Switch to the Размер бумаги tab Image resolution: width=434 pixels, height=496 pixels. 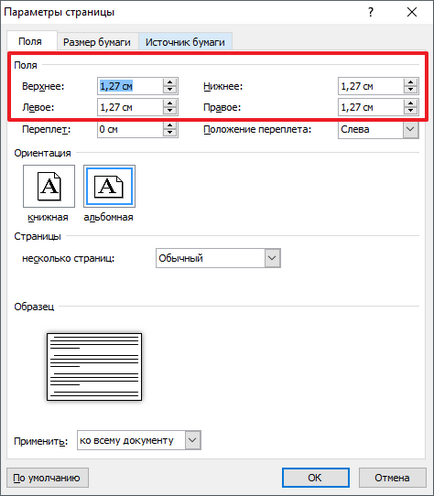97,42
